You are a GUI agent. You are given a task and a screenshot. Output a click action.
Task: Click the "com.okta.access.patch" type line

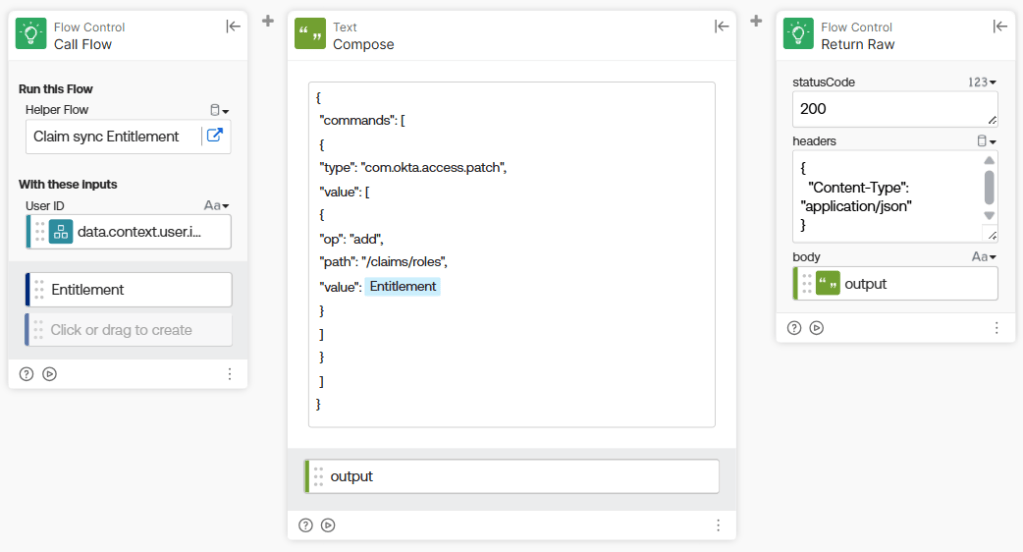413,168
